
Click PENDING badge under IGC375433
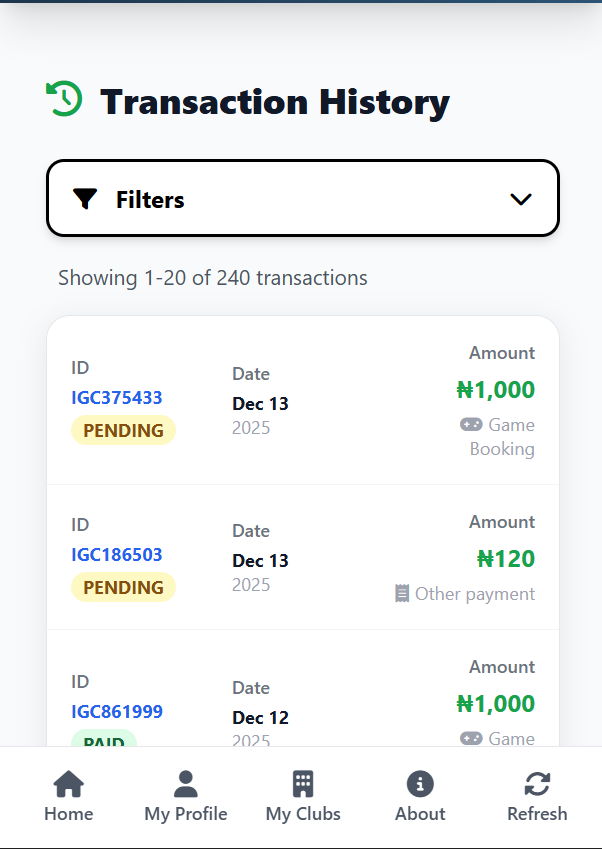[x=123, y=431]
